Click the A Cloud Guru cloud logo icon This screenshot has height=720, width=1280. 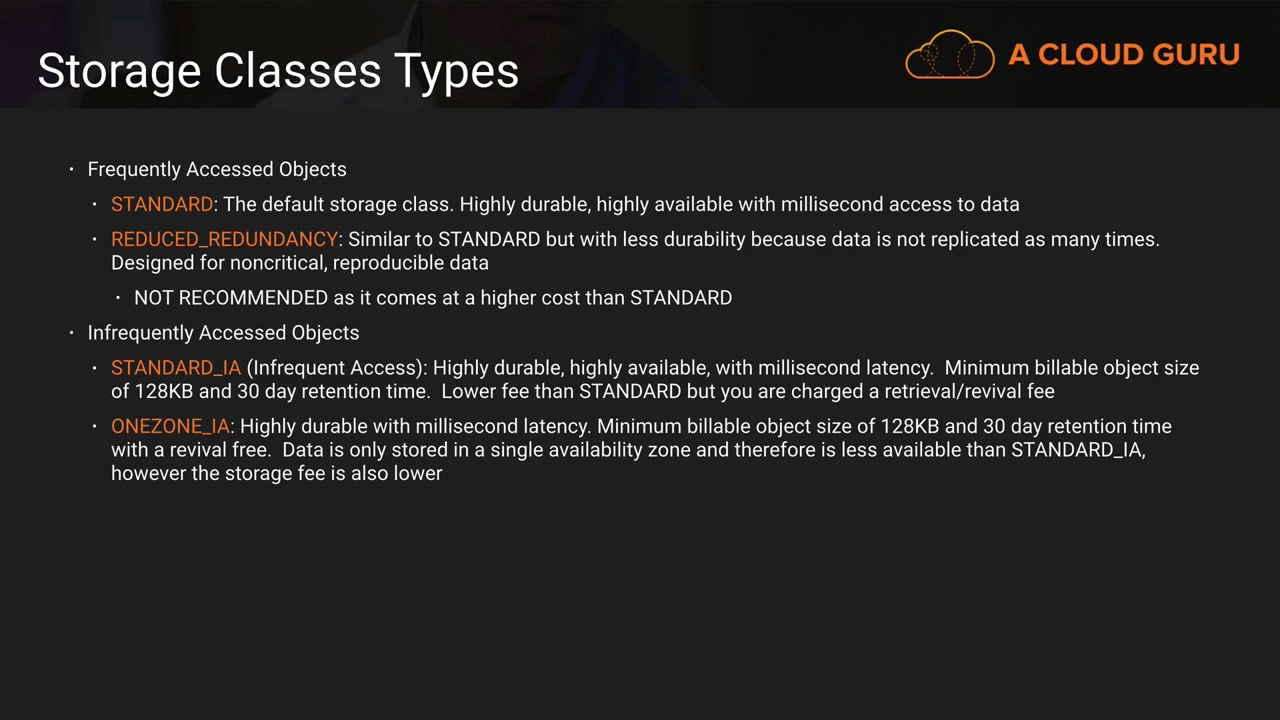(949, 54)
